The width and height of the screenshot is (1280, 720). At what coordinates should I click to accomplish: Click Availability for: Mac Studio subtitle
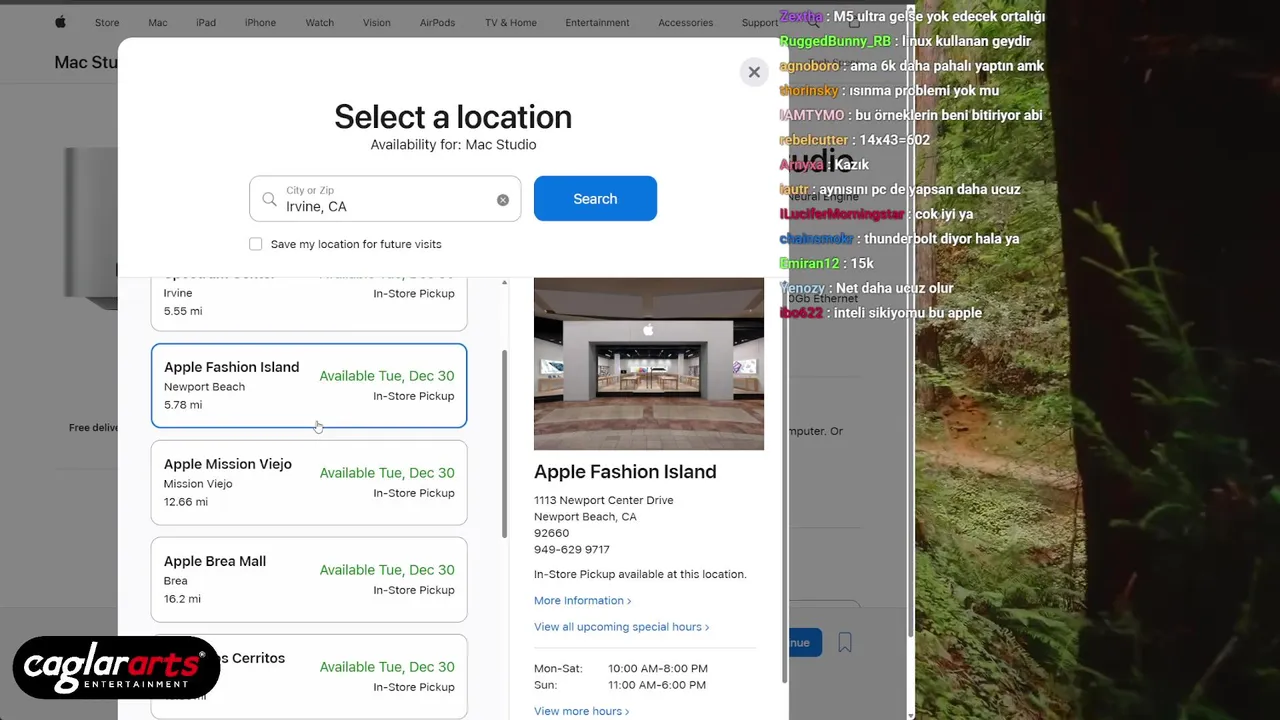[x=453, y=145]
